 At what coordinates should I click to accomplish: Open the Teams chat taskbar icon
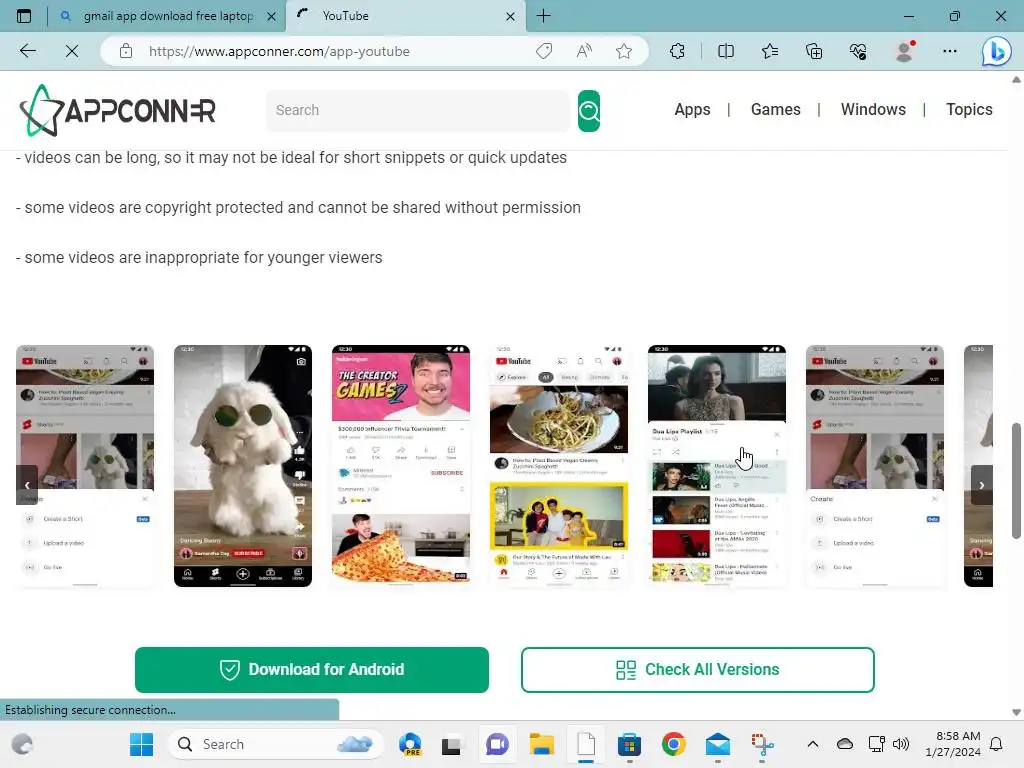coord(497,744)
